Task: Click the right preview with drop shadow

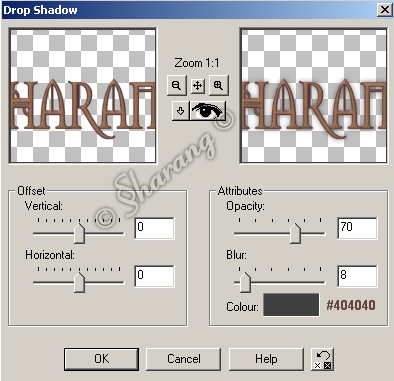Action: point(314,96)
